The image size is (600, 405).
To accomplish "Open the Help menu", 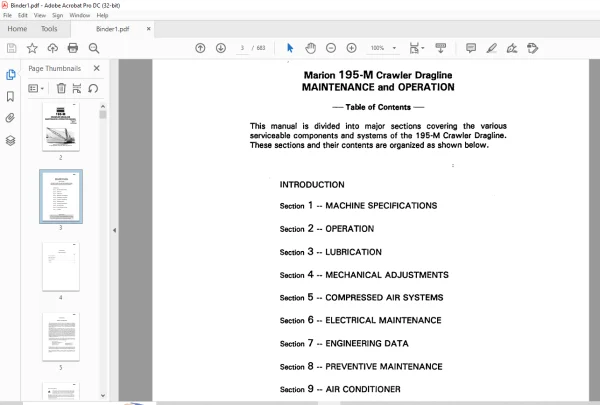I will [x=102, y=15].
